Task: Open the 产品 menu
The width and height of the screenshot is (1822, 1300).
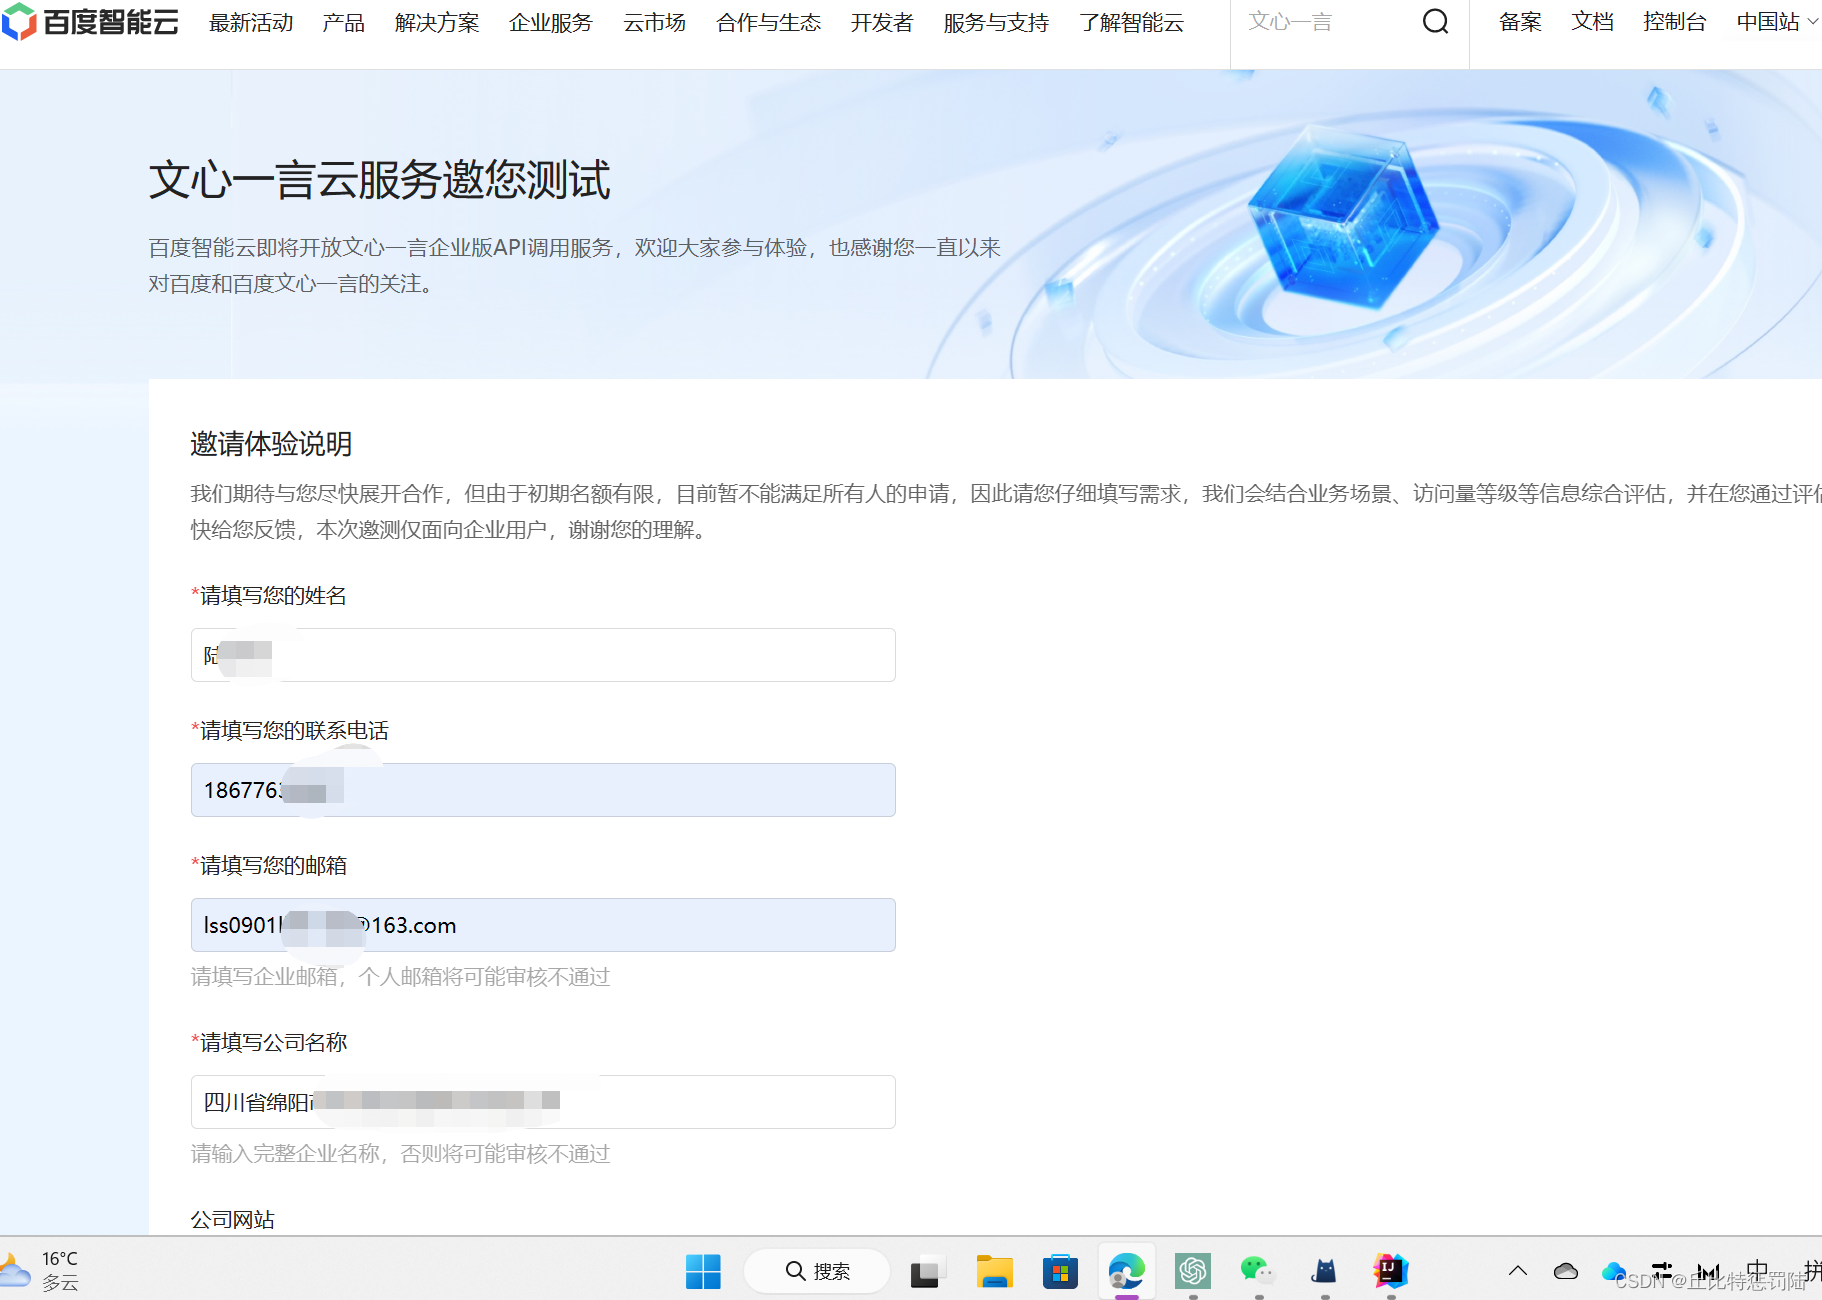Action: pyautogui.click(x=343, y=22)
